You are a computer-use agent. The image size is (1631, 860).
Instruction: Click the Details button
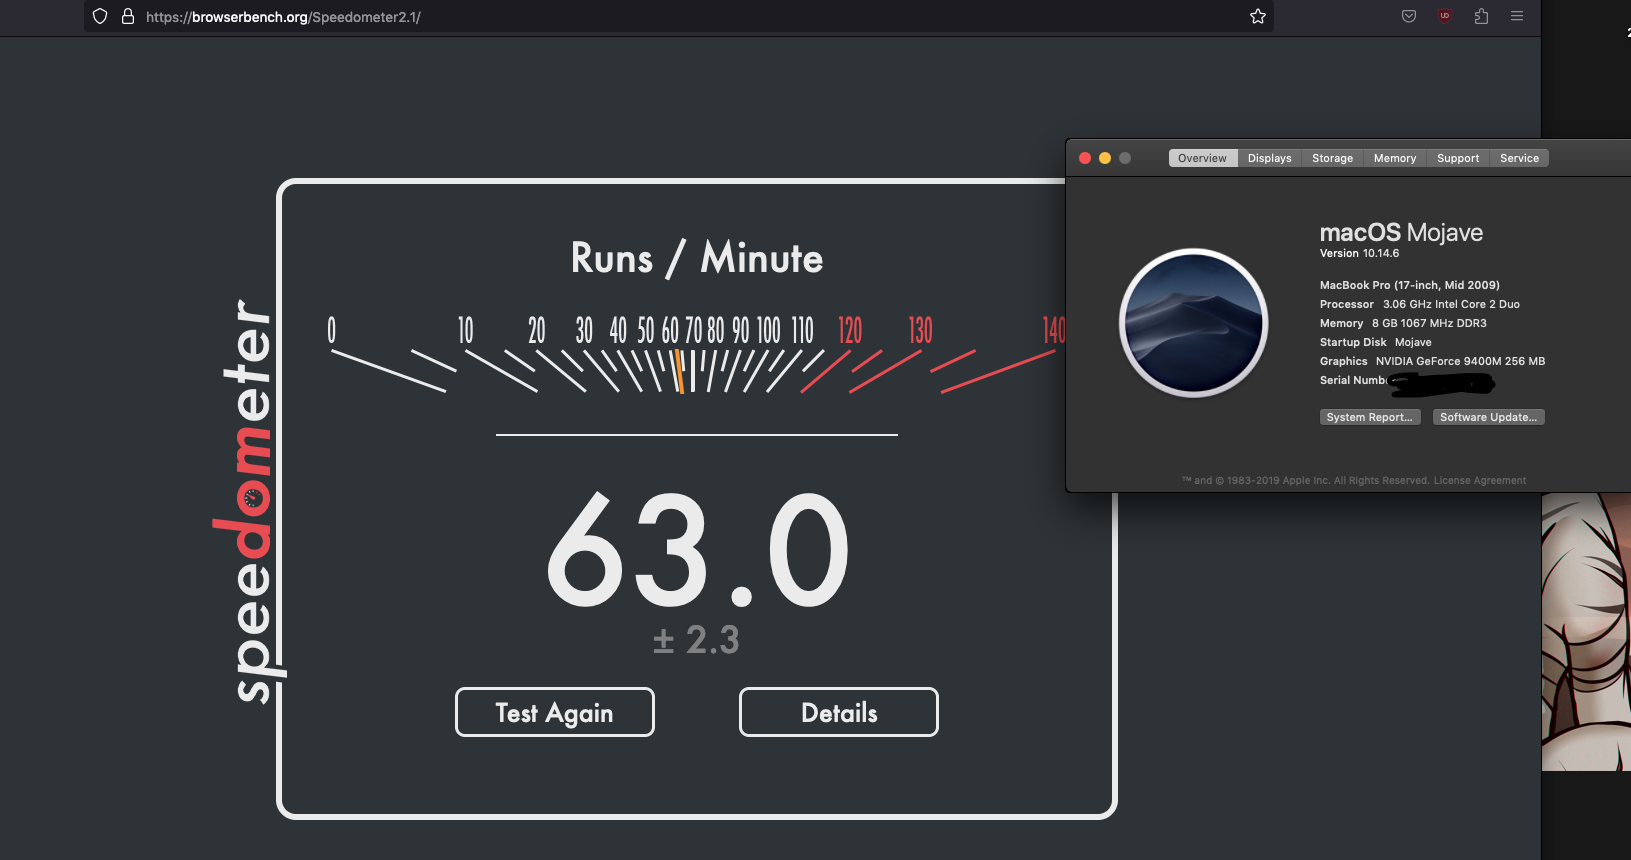coord(839,712)
